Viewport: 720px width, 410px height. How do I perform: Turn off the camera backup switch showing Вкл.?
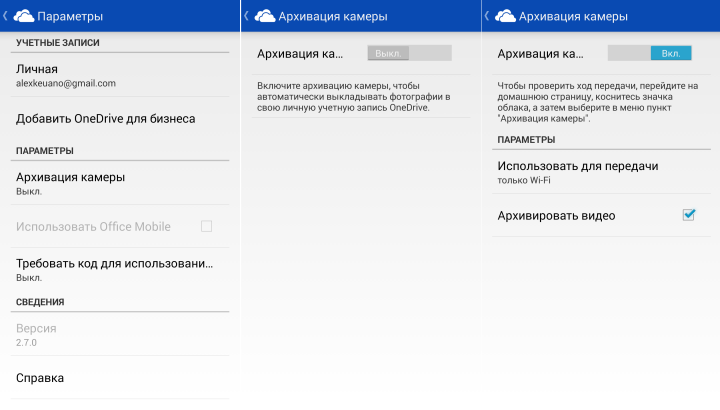(x=649, y=53)
